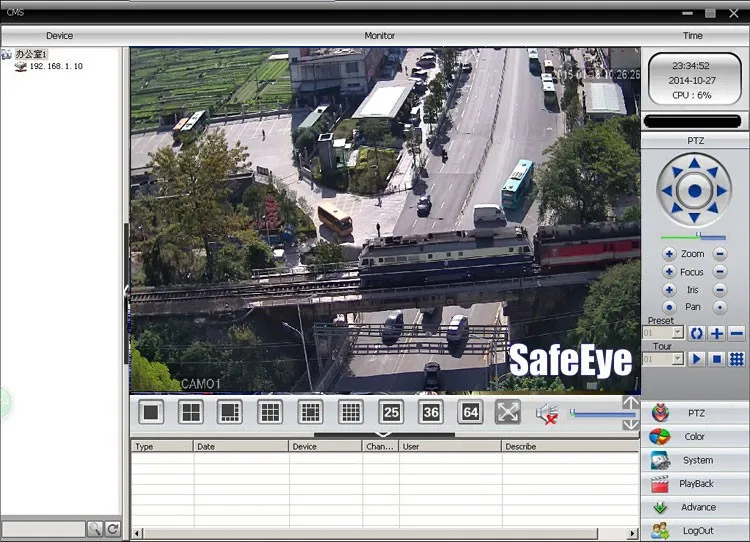Switch to 36-window layout
750x542 pixels.
pyautogui.click(x=430, y=412)
